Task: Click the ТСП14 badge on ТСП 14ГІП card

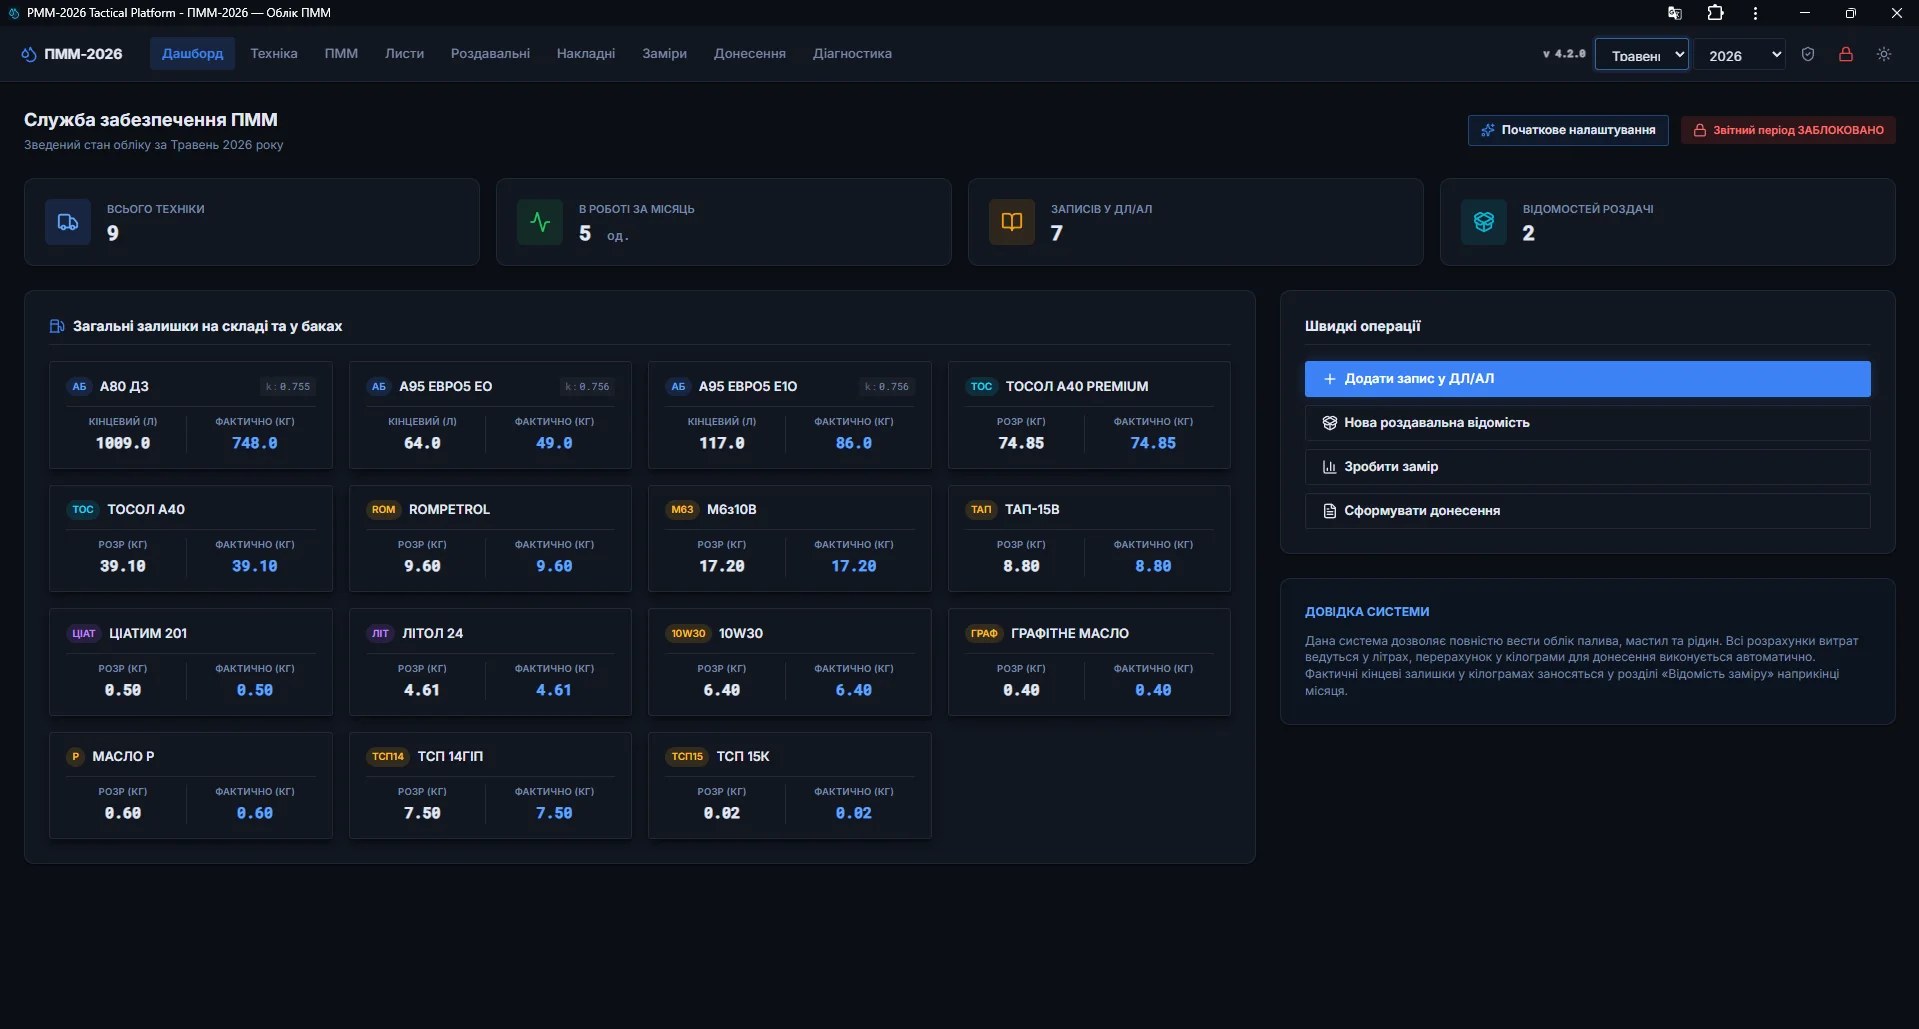Action: [x=388, y=757]
